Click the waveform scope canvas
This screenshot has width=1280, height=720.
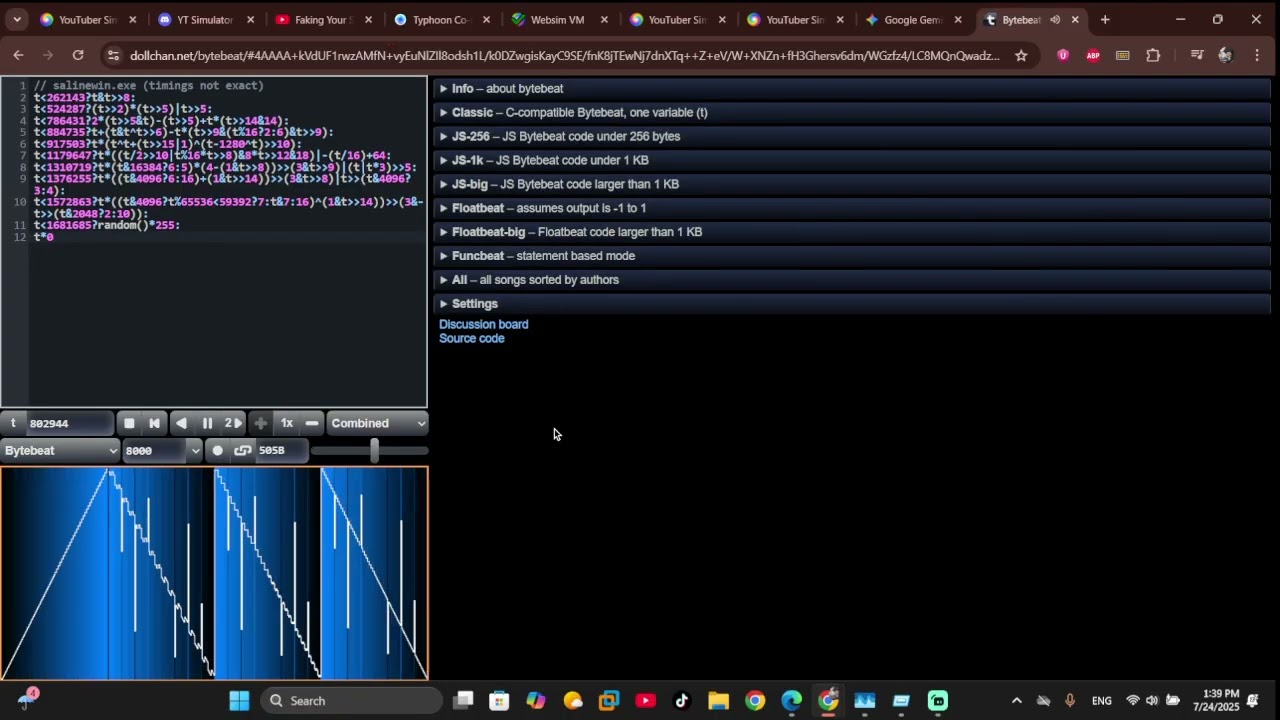[x=214, y=573]
